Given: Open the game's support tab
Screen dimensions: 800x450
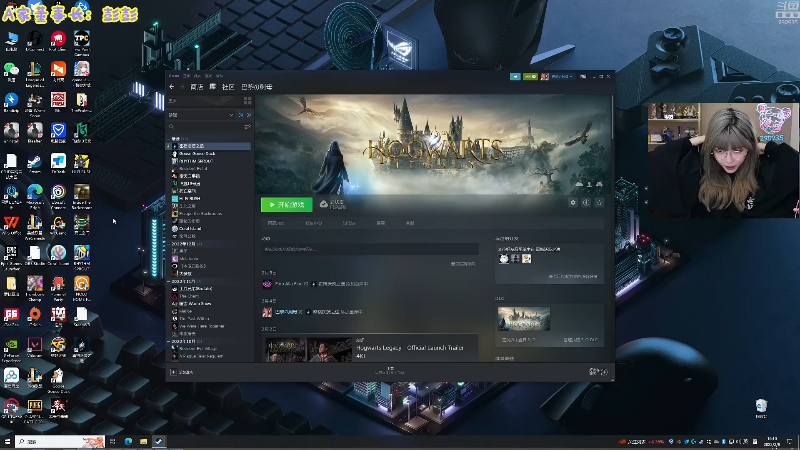Looking at the screenshot, I should 410,223.
